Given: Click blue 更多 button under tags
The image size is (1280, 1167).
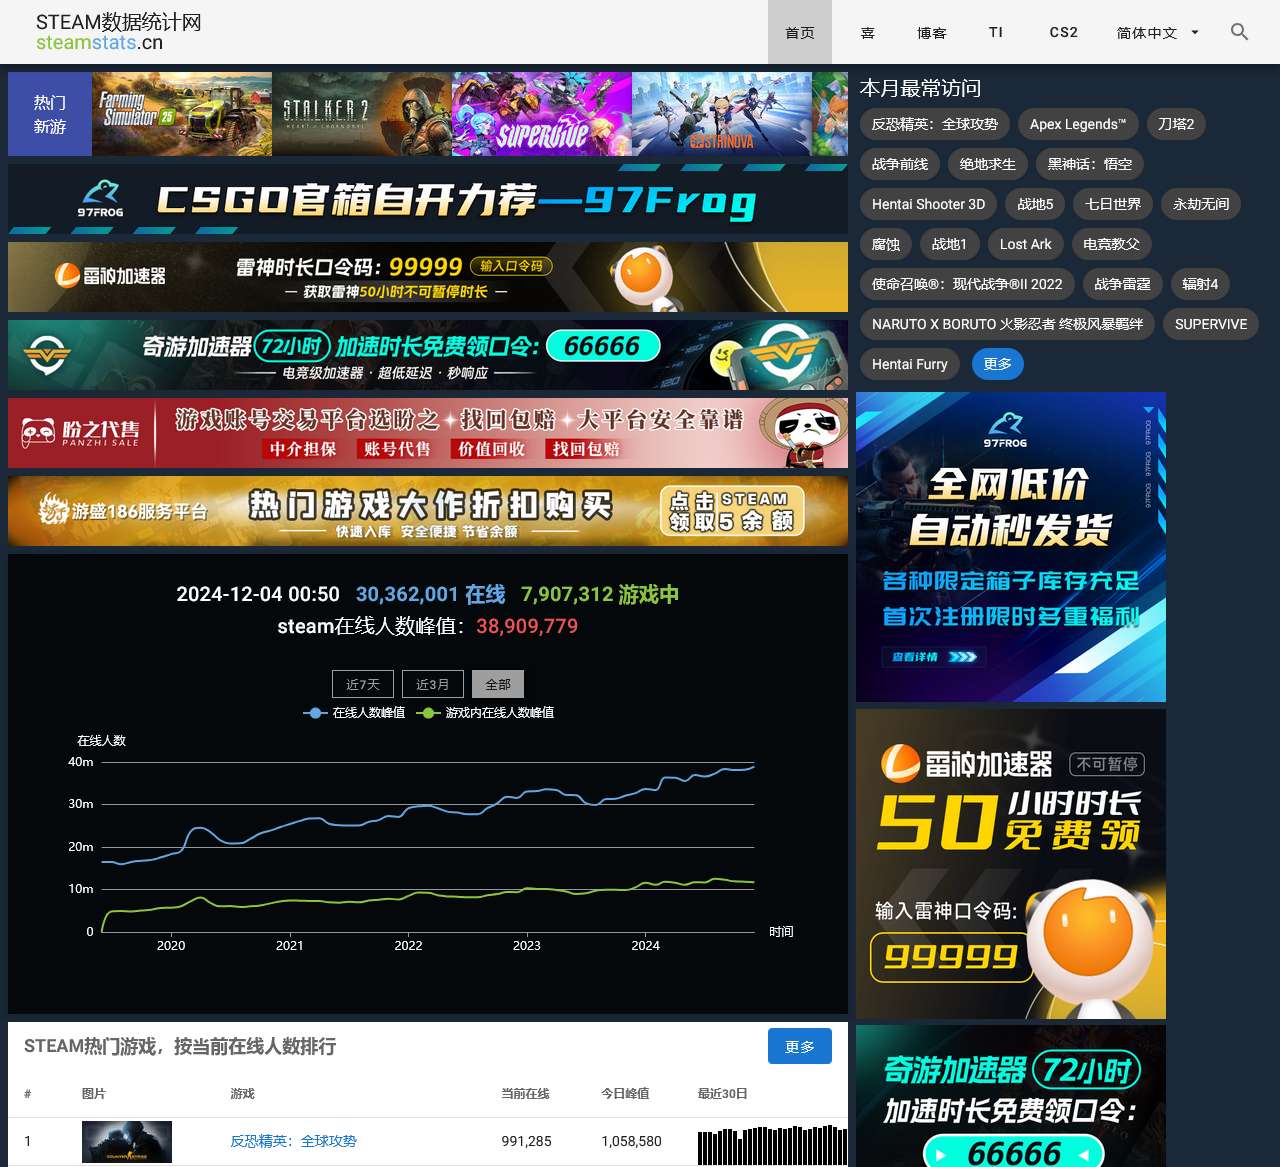Looking at the screenshot, I should pyautogui.click(x=998, y=364).
